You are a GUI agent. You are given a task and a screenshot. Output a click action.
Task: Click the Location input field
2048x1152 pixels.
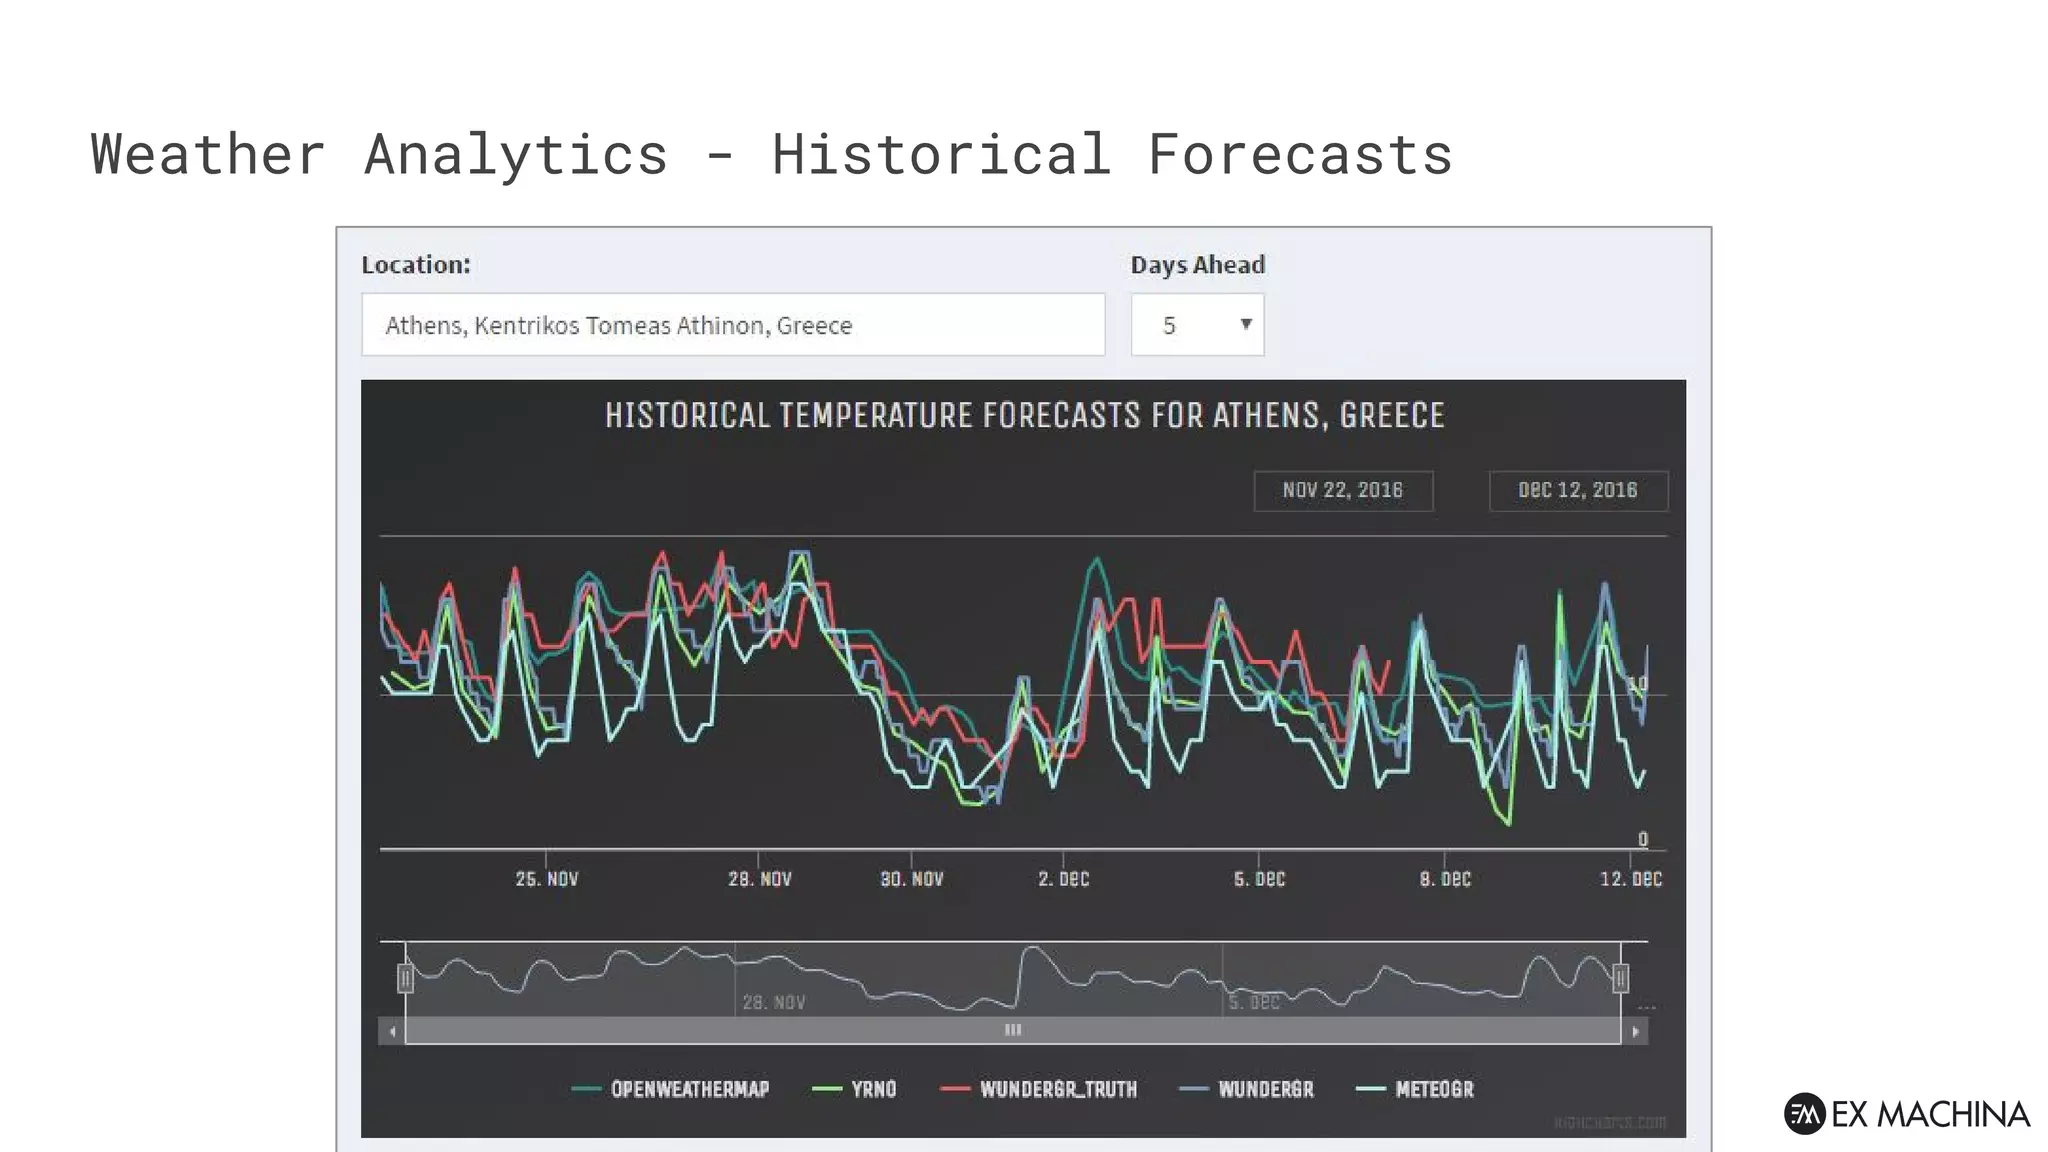(x=733, y=325)
